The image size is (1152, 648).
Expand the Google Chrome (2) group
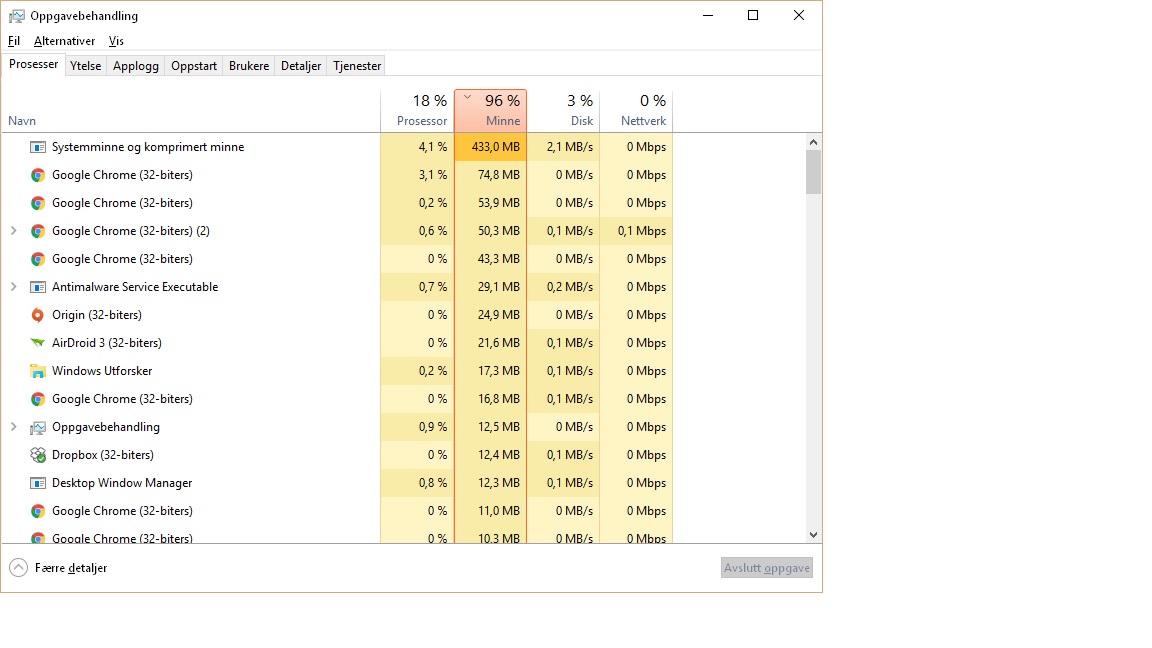[x=13, y=231]
